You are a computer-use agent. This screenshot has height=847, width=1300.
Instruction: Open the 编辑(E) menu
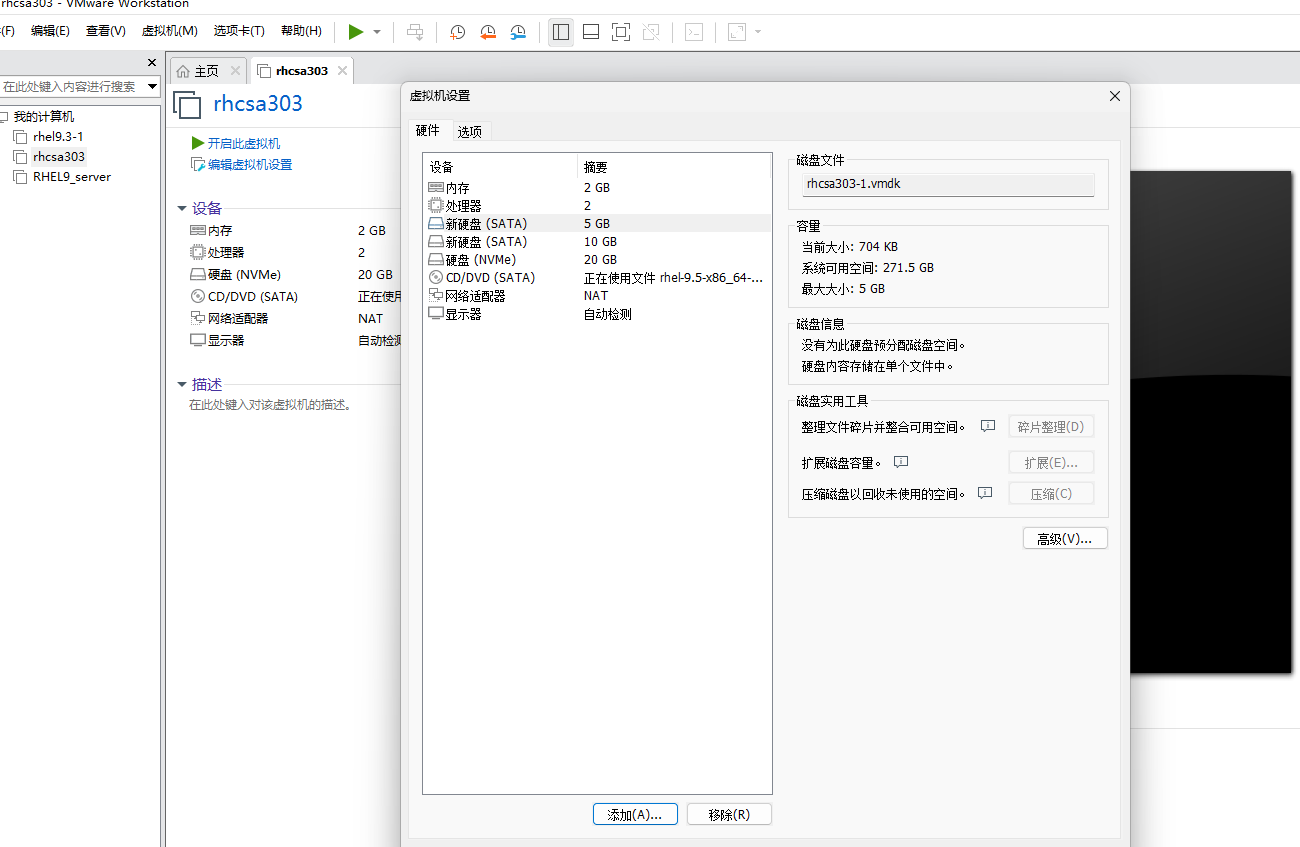[x=50, y=31]
